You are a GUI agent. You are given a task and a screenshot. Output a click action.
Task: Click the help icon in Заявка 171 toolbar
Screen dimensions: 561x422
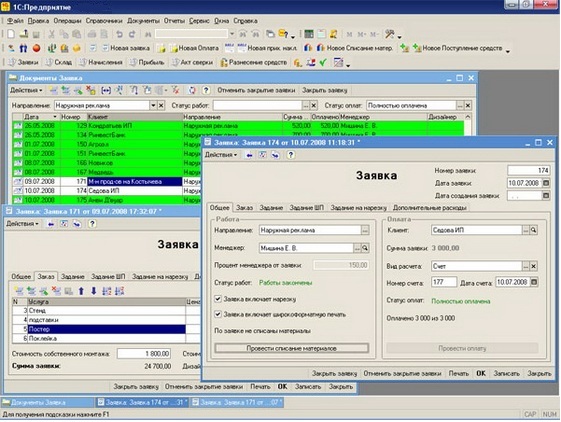tap(92, 224)
